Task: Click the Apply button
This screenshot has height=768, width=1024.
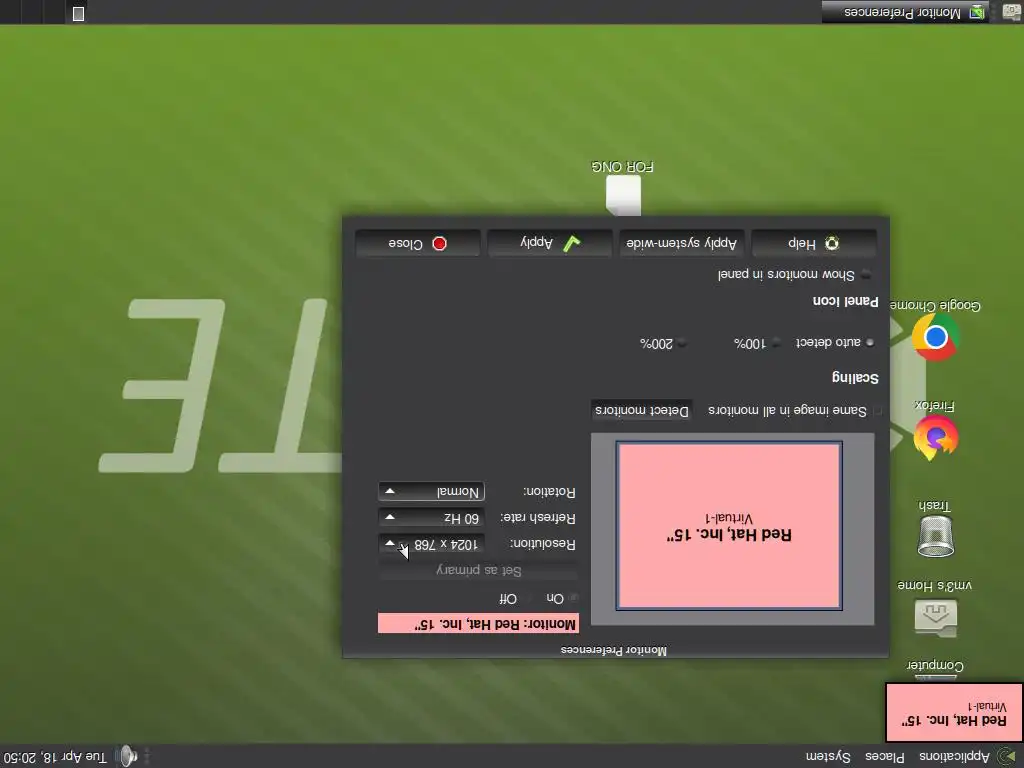Action: [550, 244]
